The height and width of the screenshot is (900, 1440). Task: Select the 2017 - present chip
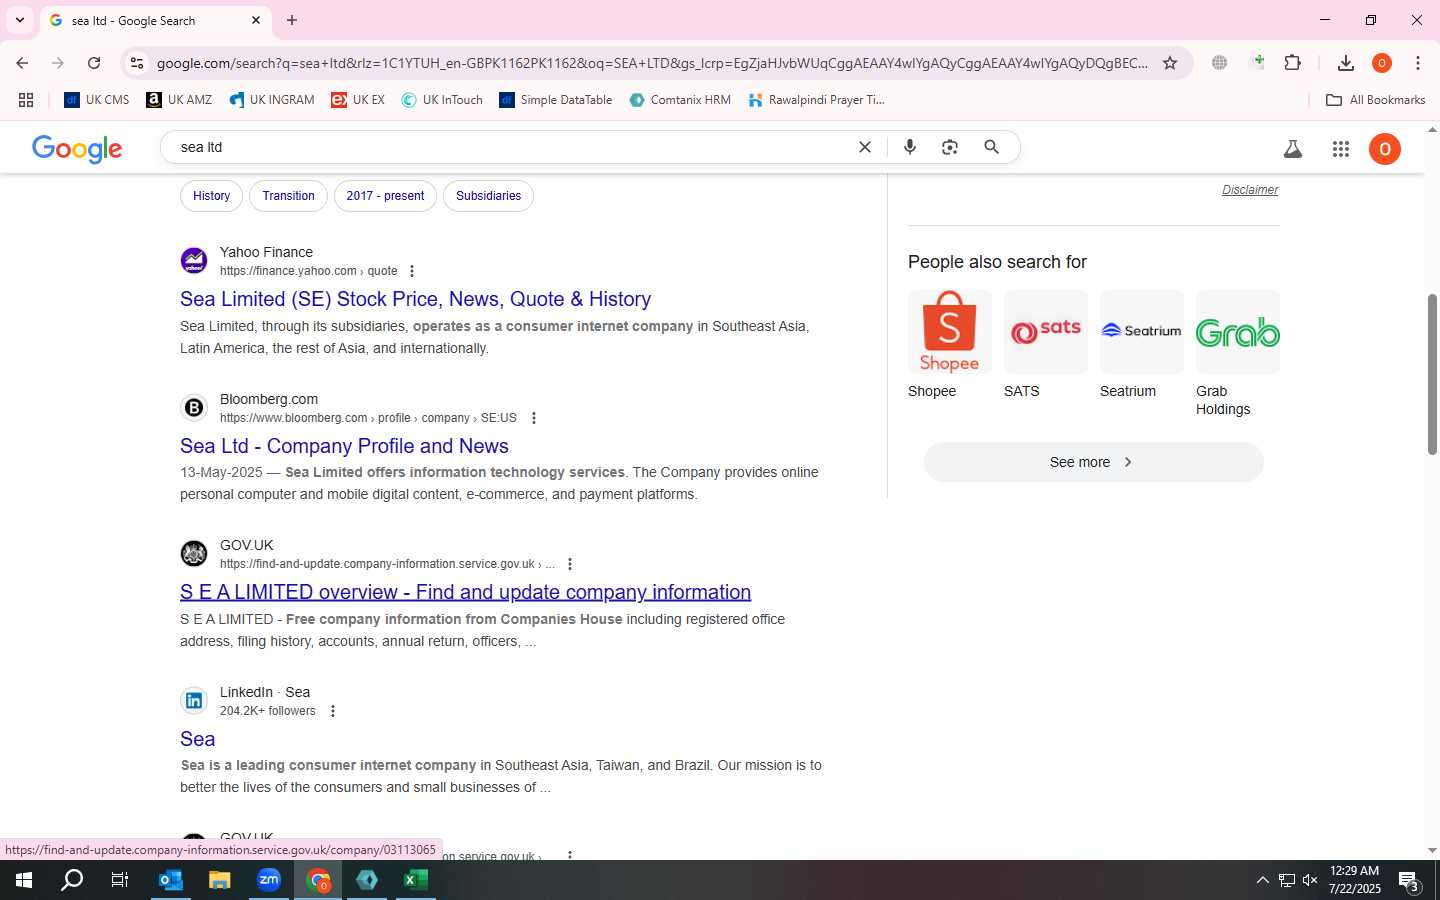(385, 196)
